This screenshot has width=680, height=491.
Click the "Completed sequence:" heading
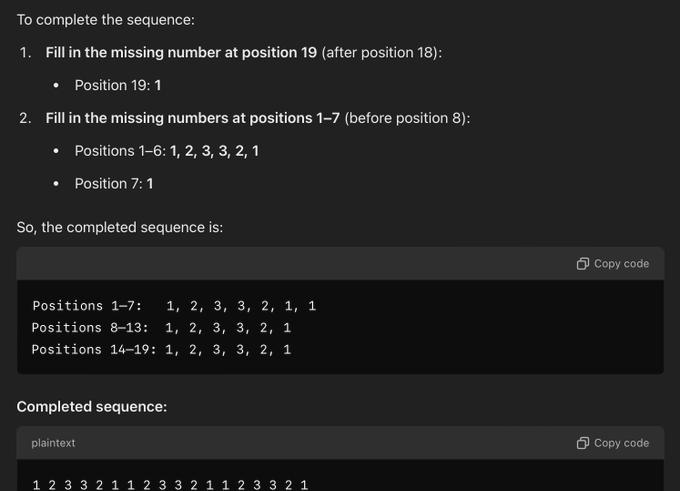point(92,407)
